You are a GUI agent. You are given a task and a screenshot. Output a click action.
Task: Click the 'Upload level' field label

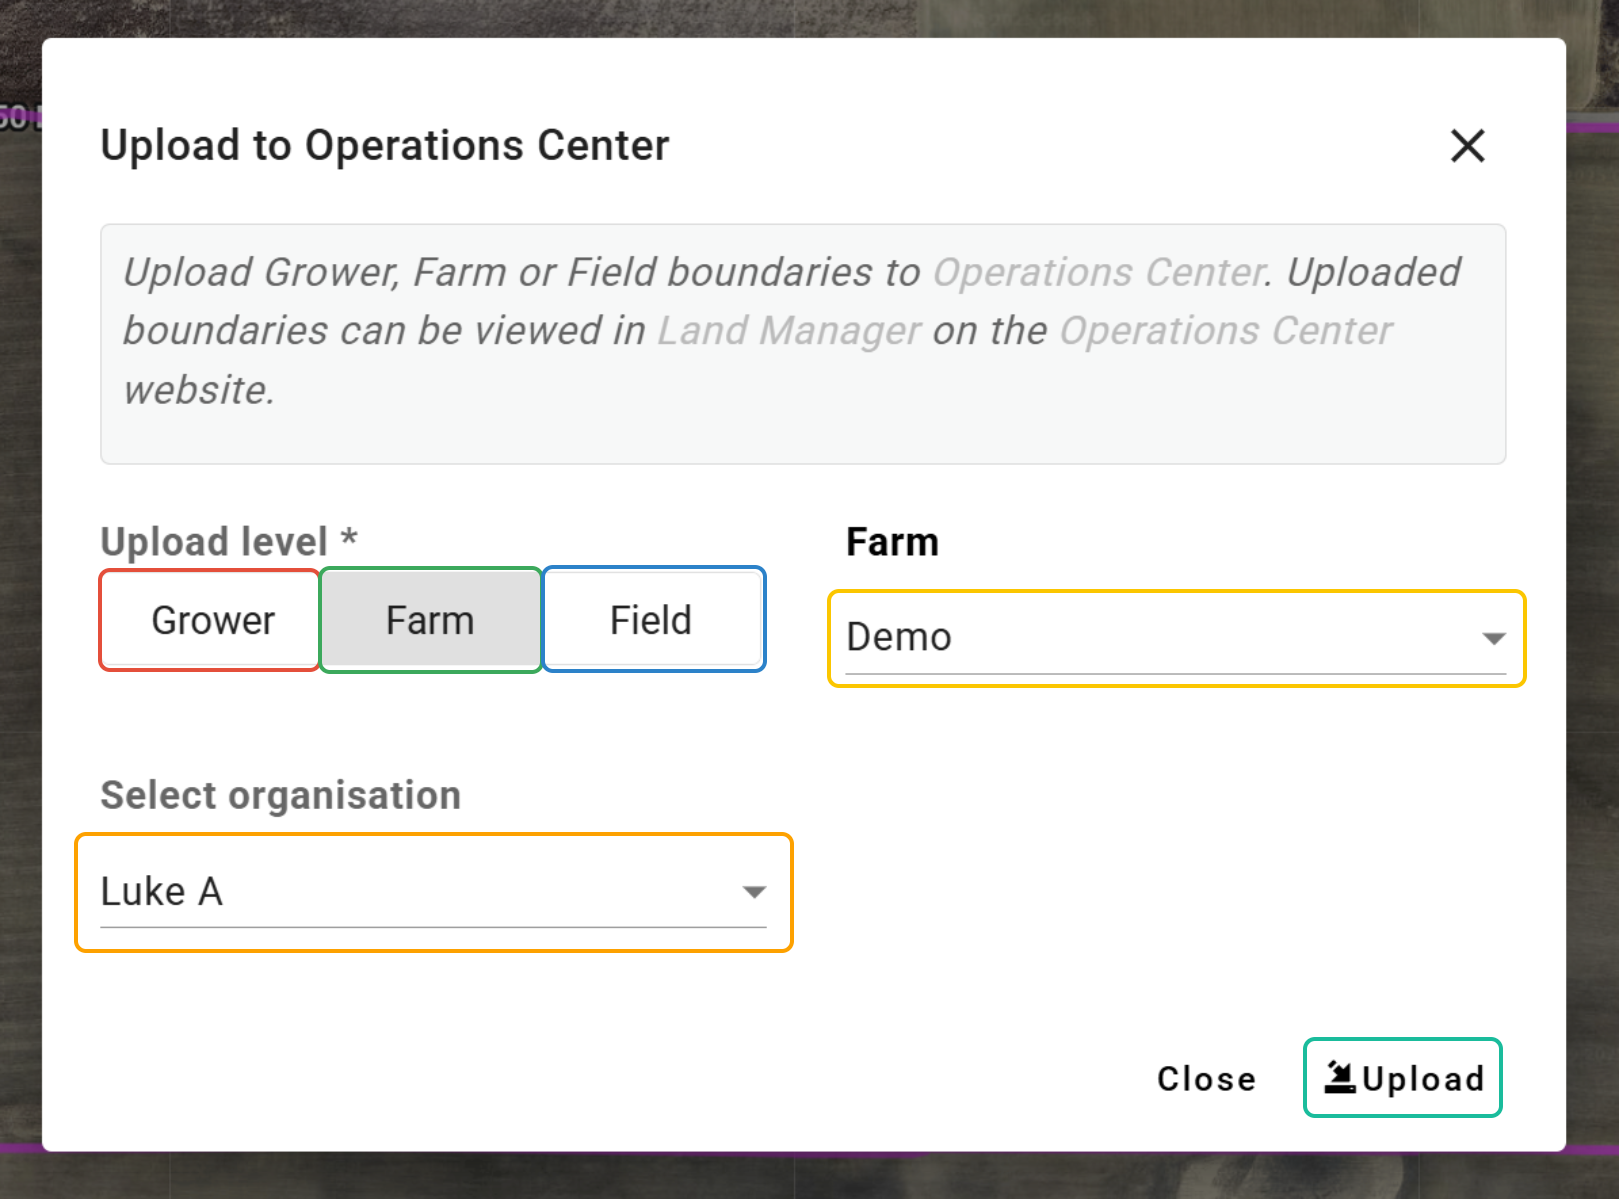(214, 542)
